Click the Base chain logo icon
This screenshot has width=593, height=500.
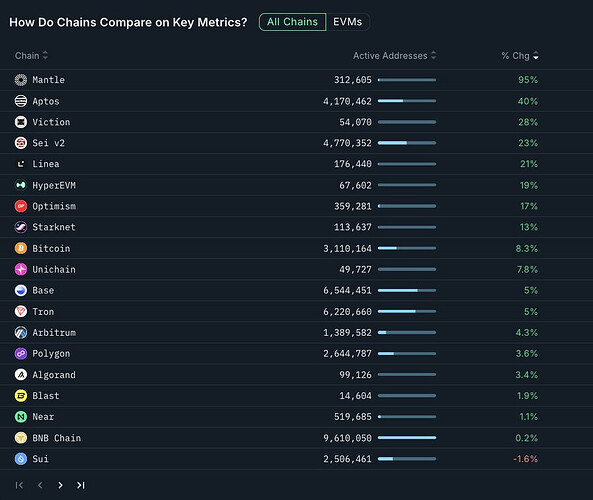(21, 290)
